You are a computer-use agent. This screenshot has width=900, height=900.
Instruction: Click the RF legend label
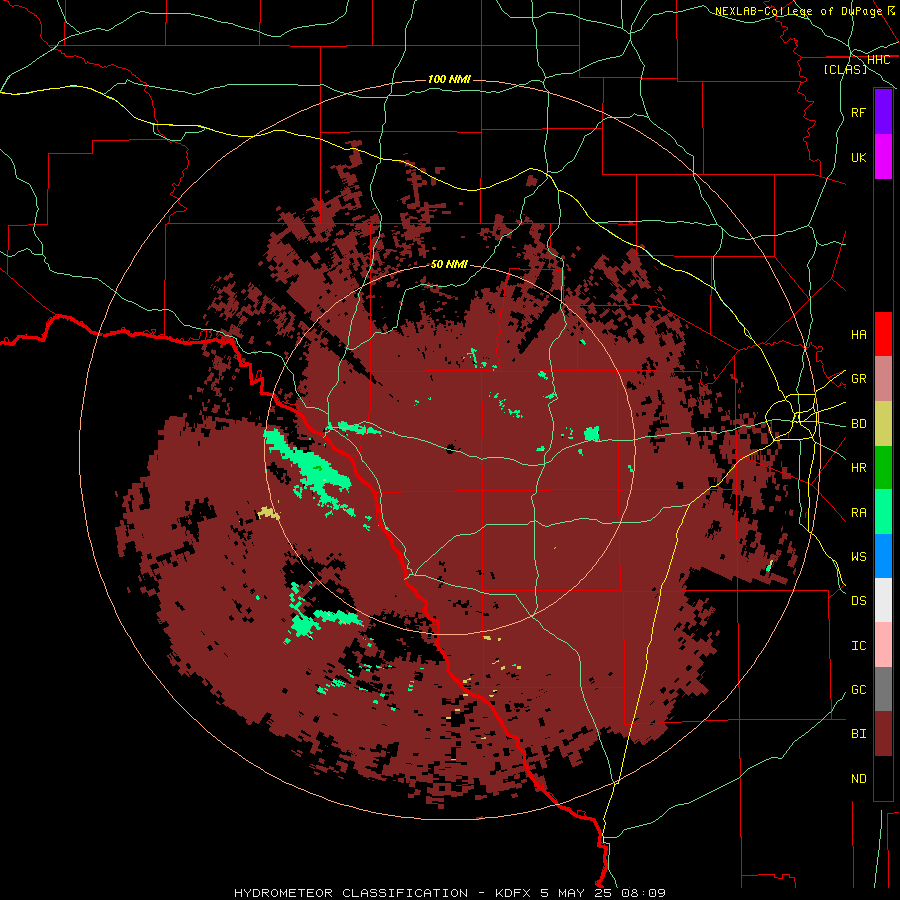click(x=858, y=112)
